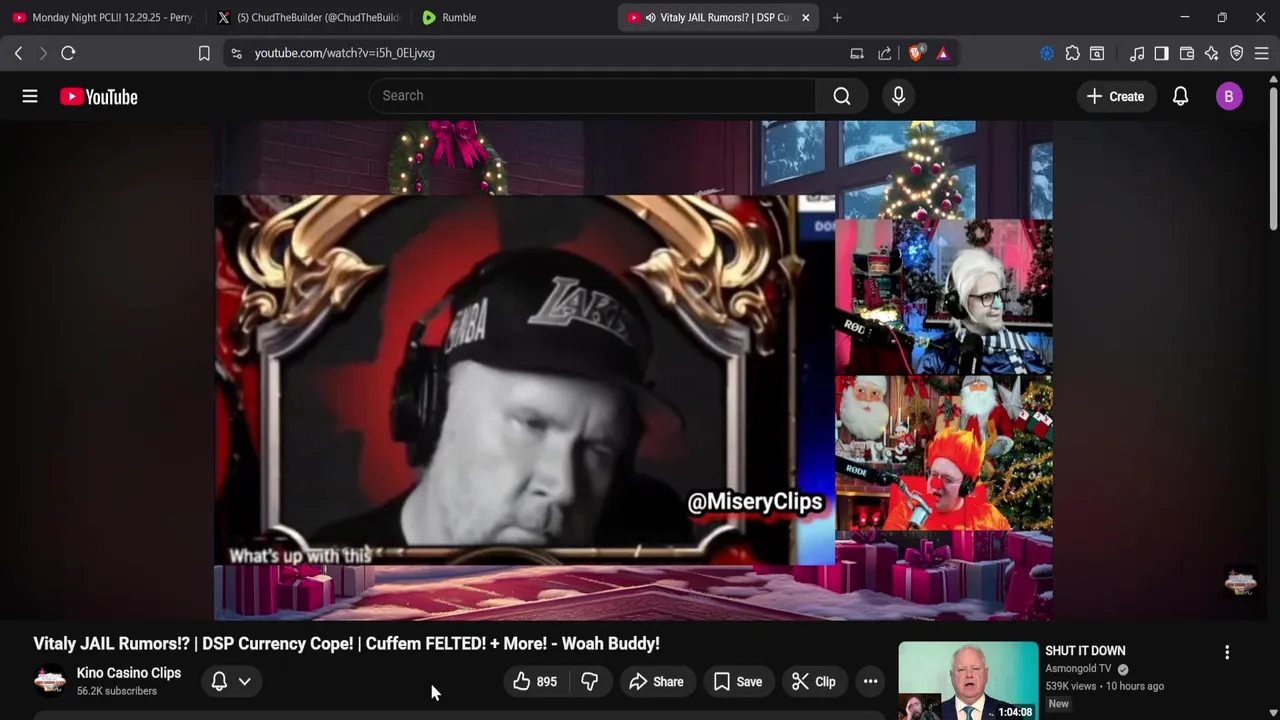Reload the current page

point(68,53)
